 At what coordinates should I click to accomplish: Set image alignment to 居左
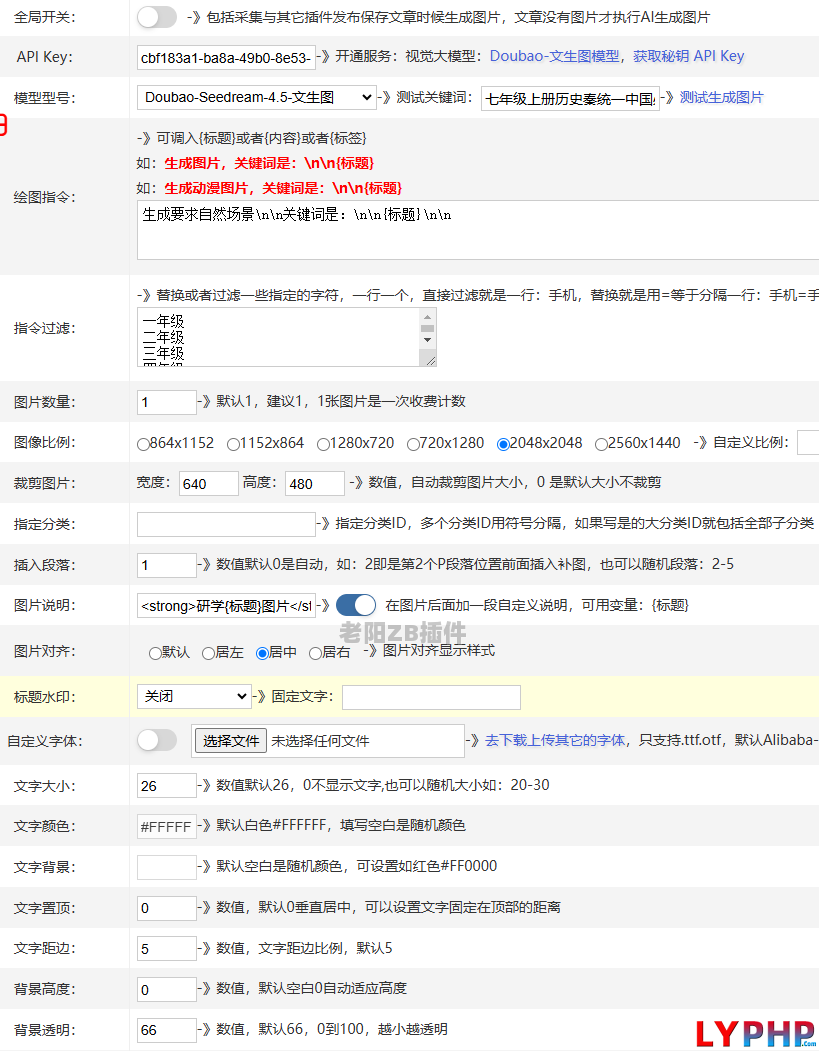pyautogui.click(x=208, y=653)
